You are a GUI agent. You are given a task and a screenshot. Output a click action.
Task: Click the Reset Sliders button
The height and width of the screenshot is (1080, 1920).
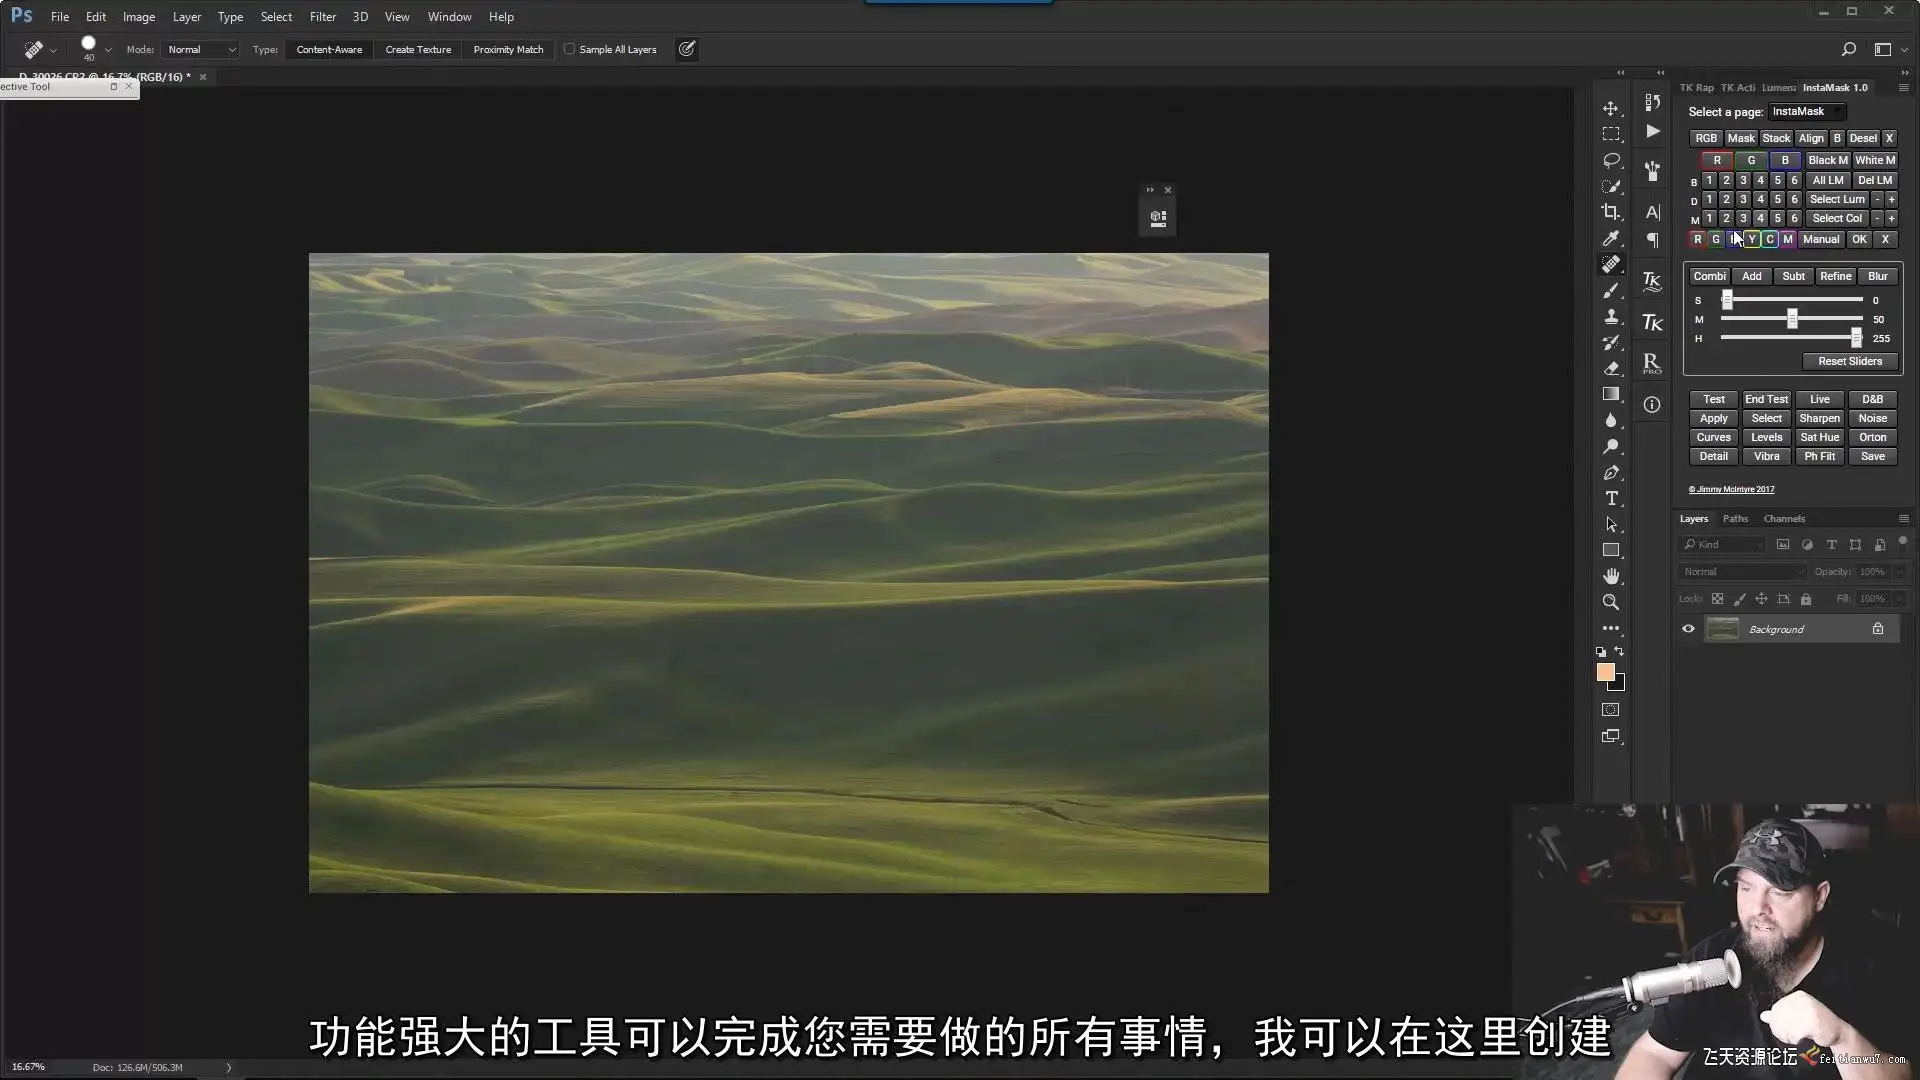(x=1849, y=361)
